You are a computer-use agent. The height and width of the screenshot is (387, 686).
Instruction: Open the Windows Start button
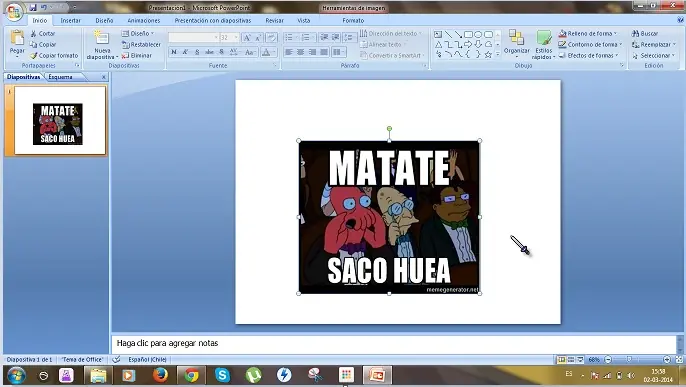point(16,375)
